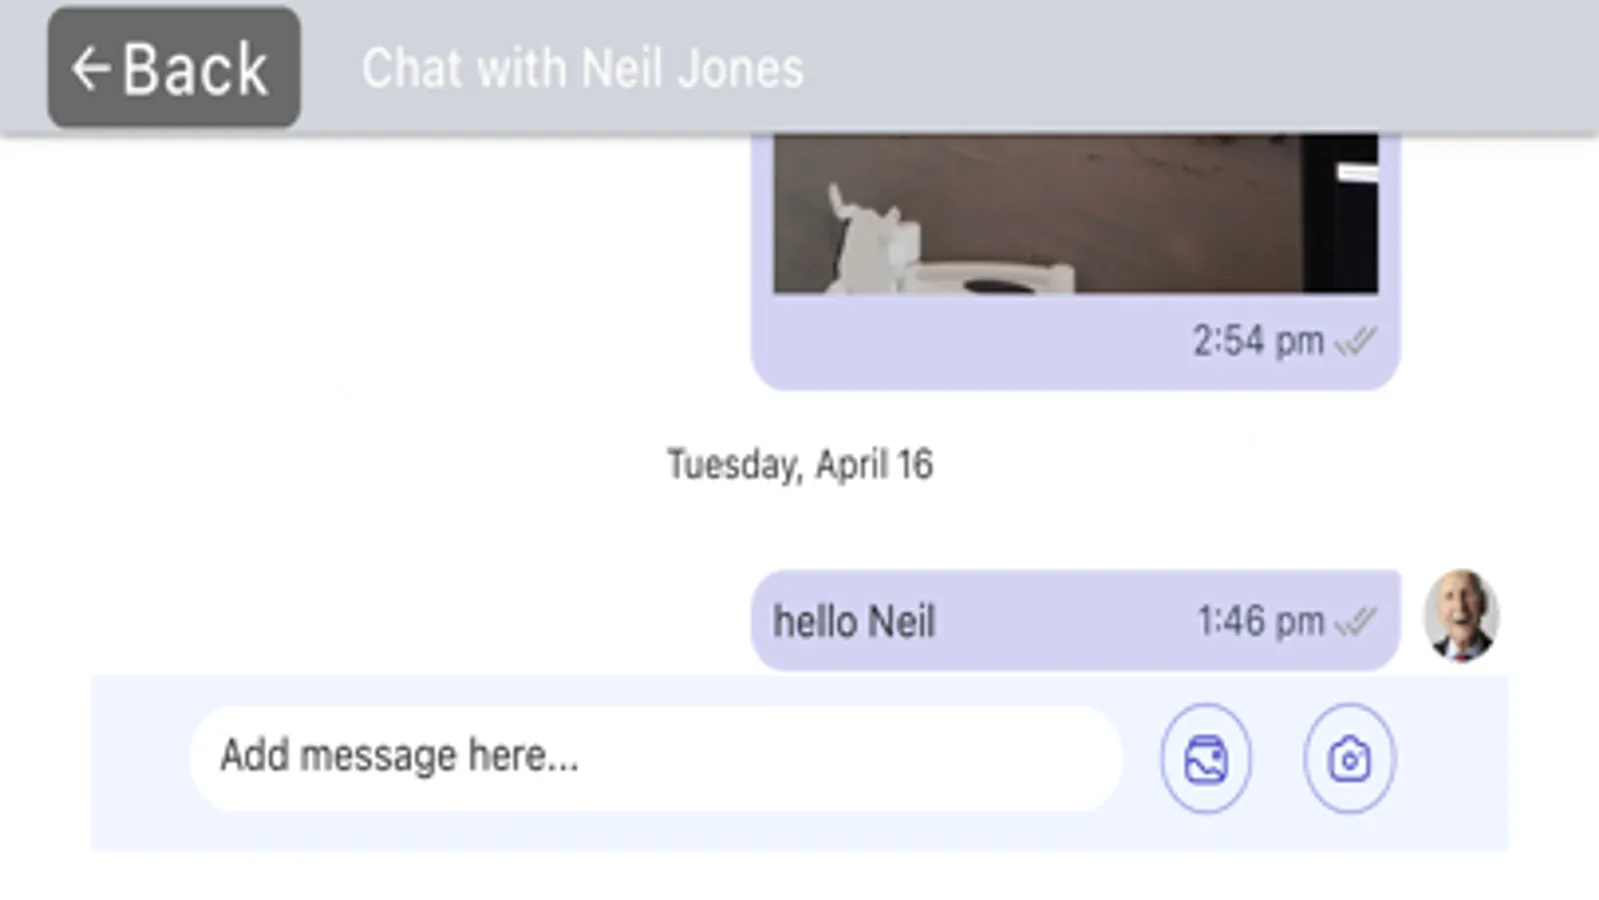
Task: Click the hello Neil message bubble
Action: 1070,620
